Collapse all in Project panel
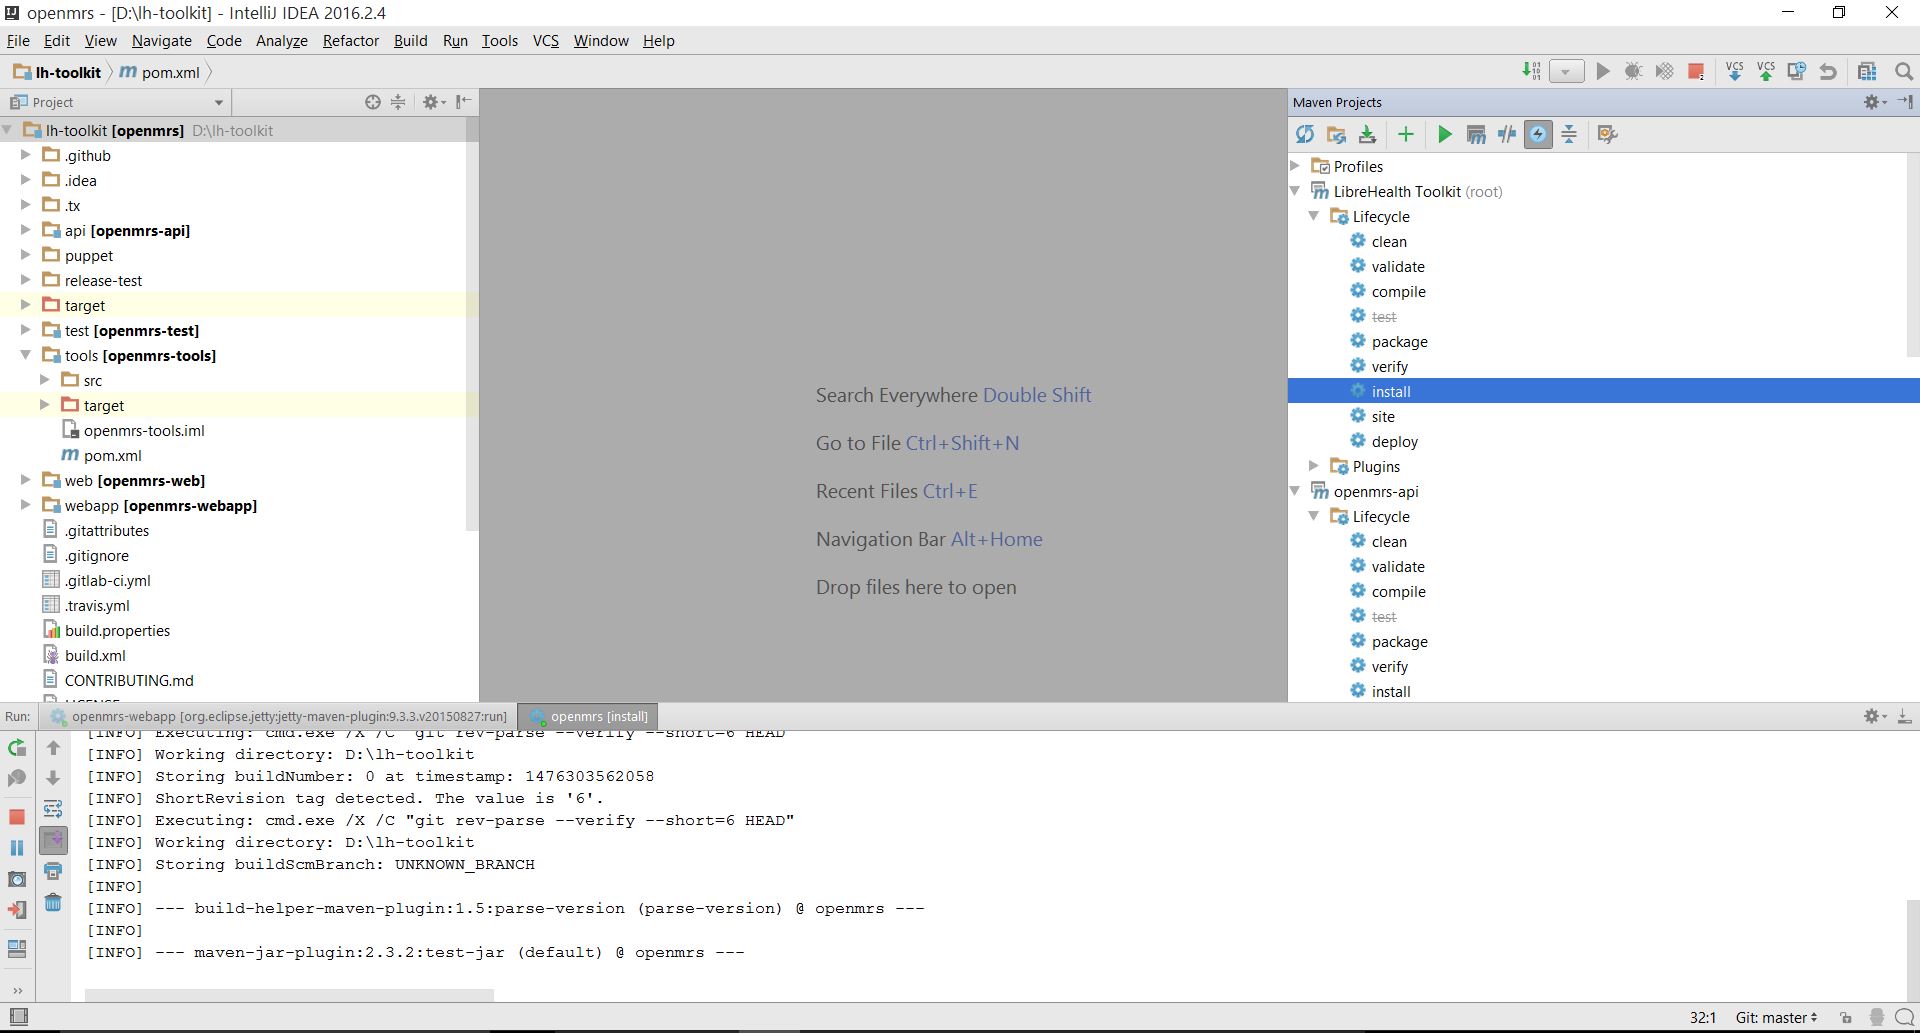1920x1033 pixels. click(398, 102)
